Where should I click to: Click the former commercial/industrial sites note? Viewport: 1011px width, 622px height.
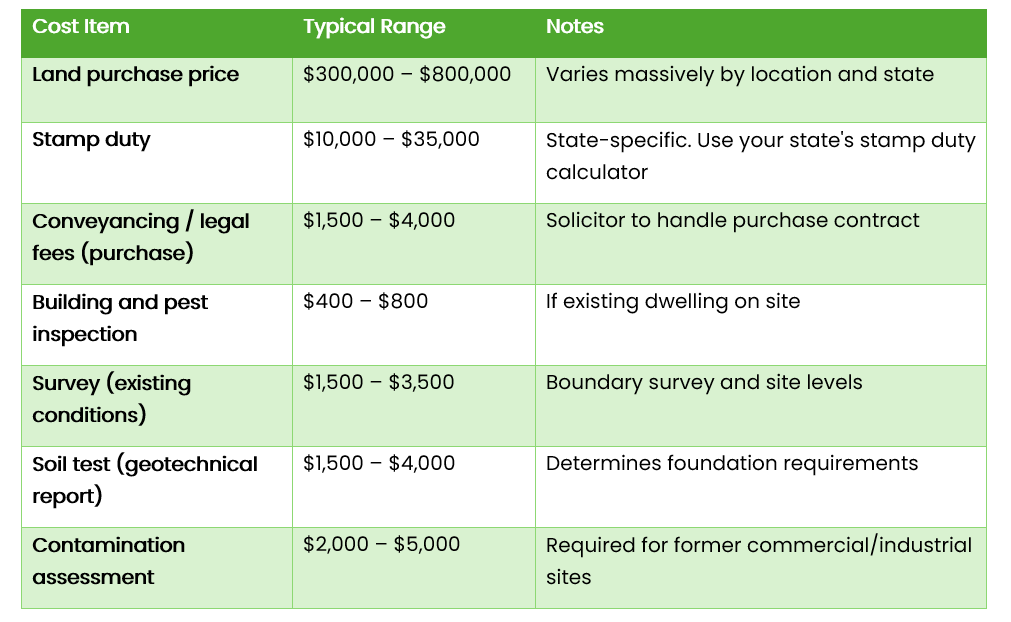758,561
